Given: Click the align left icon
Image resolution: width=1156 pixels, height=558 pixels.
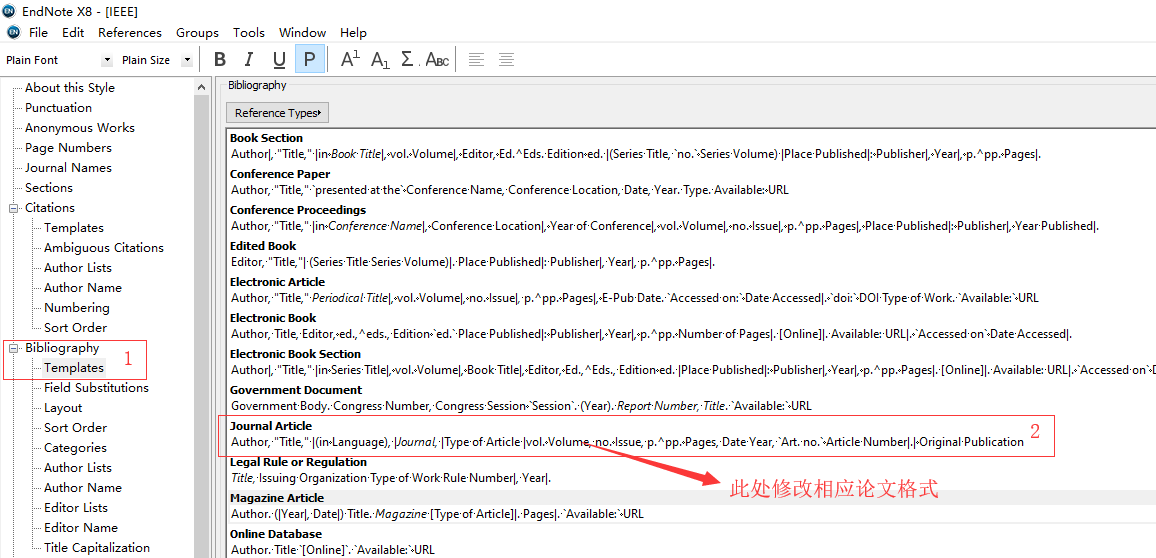Looking at the screenshot, I should (476, 59).
